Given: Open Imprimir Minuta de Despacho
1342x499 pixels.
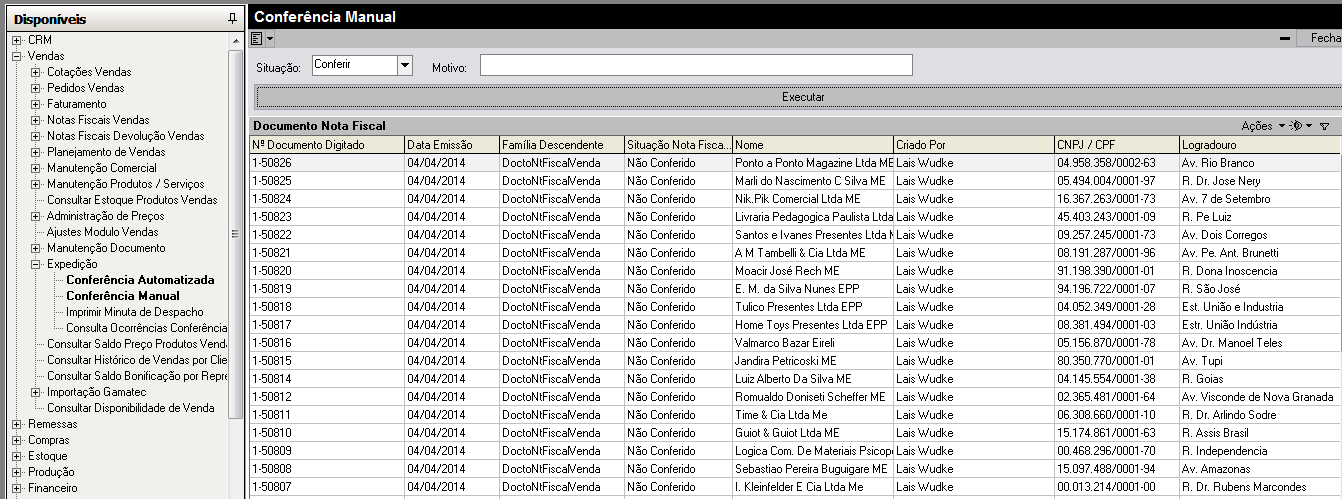Looking at the screenshot, I should click(134, 312).
